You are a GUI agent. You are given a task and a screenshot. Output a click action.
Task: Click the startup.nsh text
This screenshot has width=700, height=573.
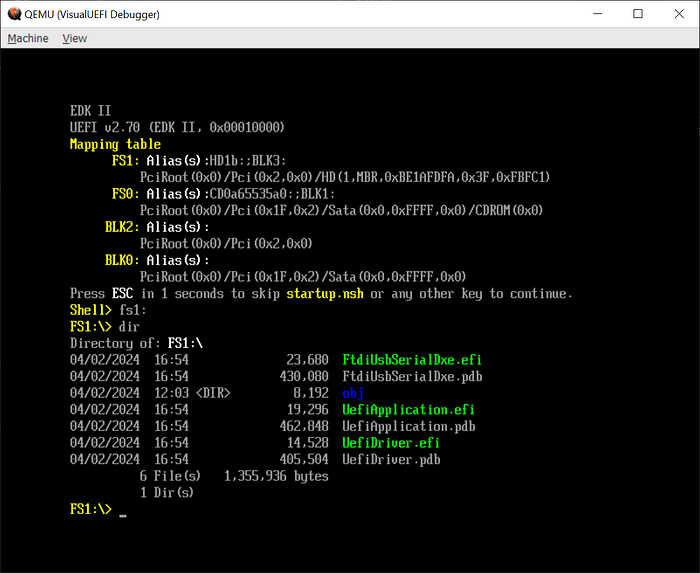325,294
